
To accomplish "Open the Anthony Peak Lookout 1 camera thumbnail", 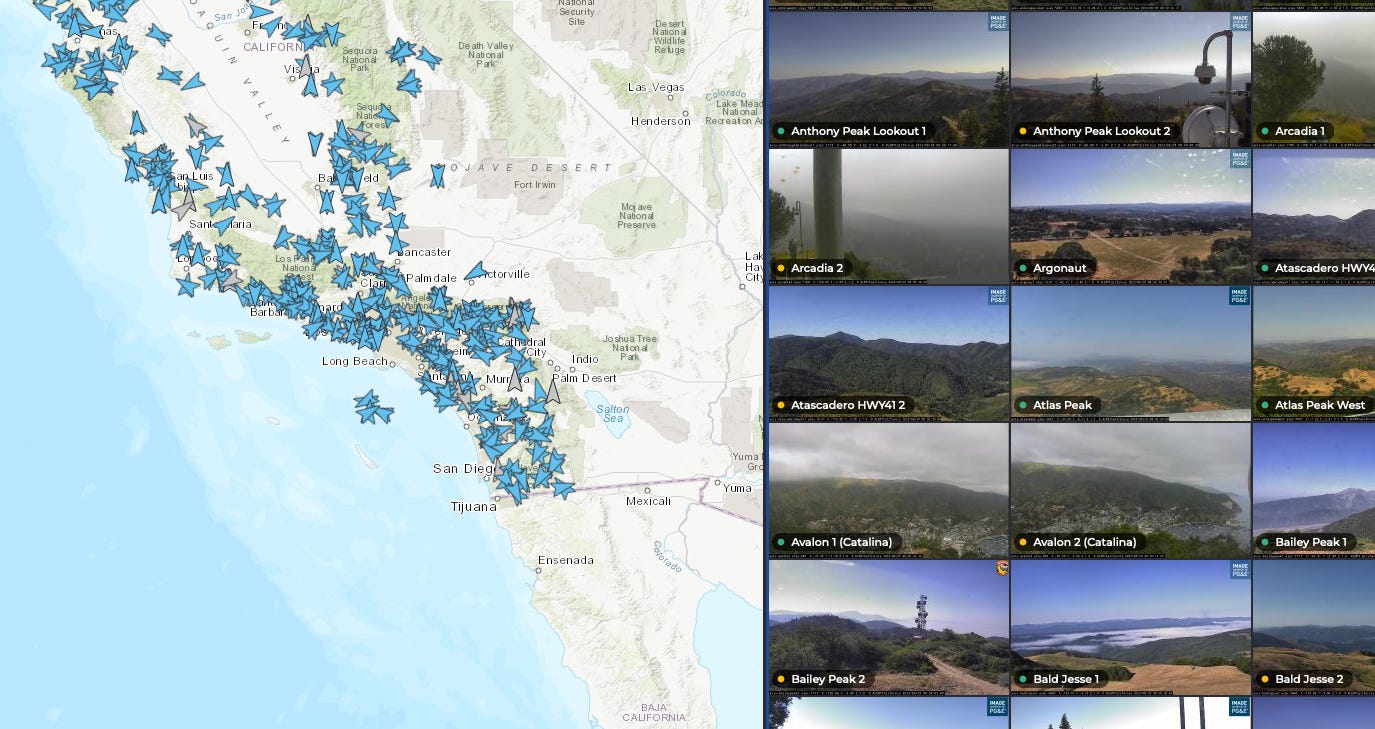I will point(888,79).
